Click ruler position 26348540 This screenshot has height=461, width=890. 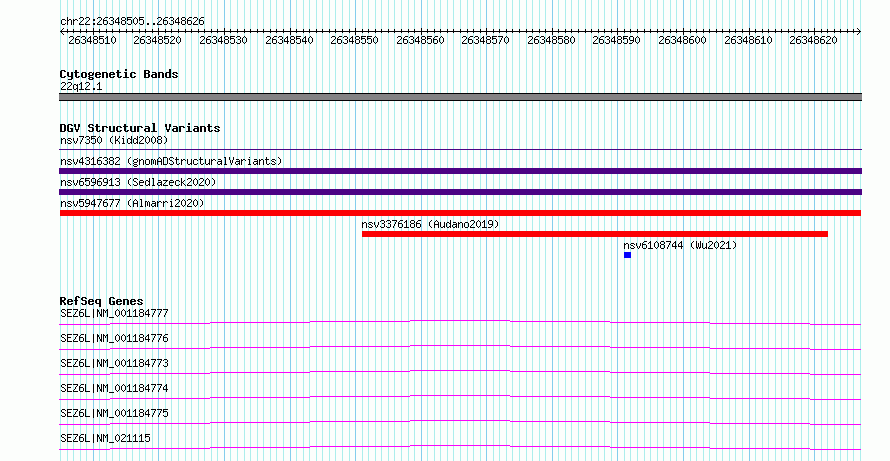(x=289, y=40)
